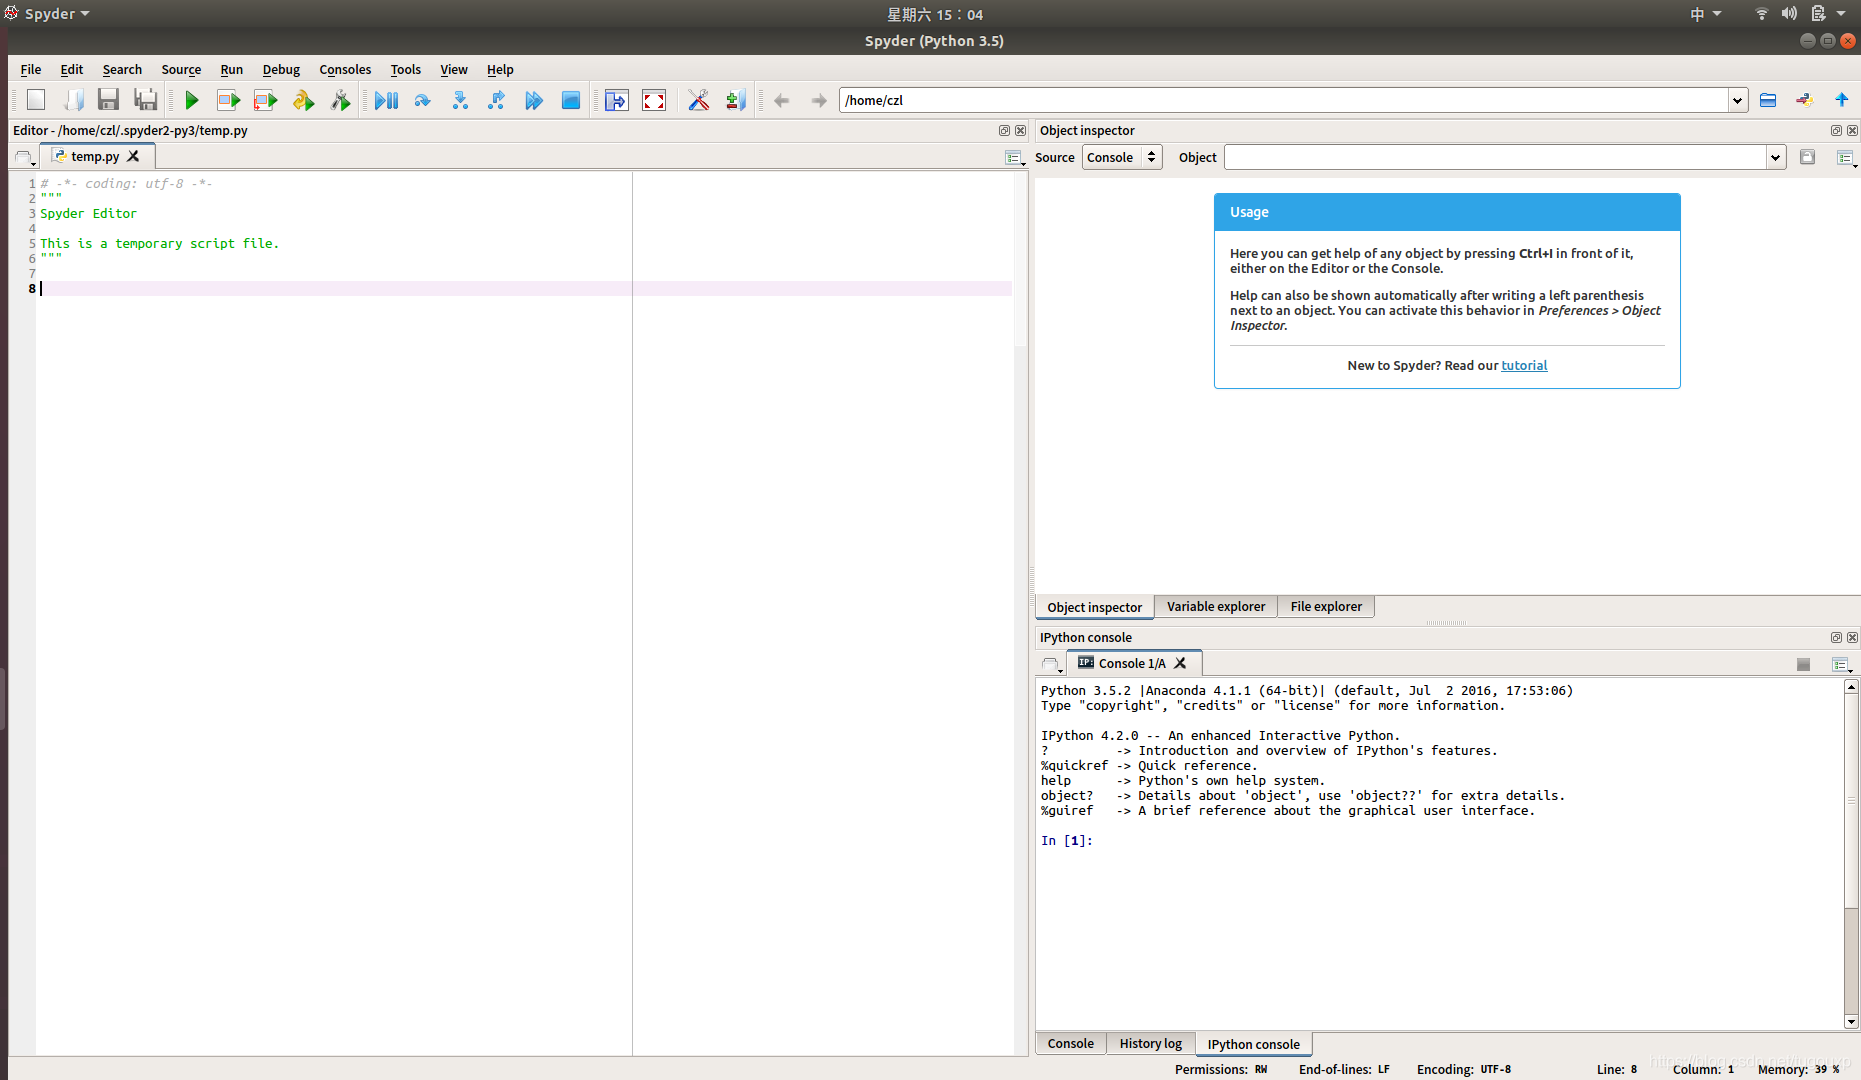Run the current cell
Viewport: 1861px width, 1080px height.
[228, 100]
